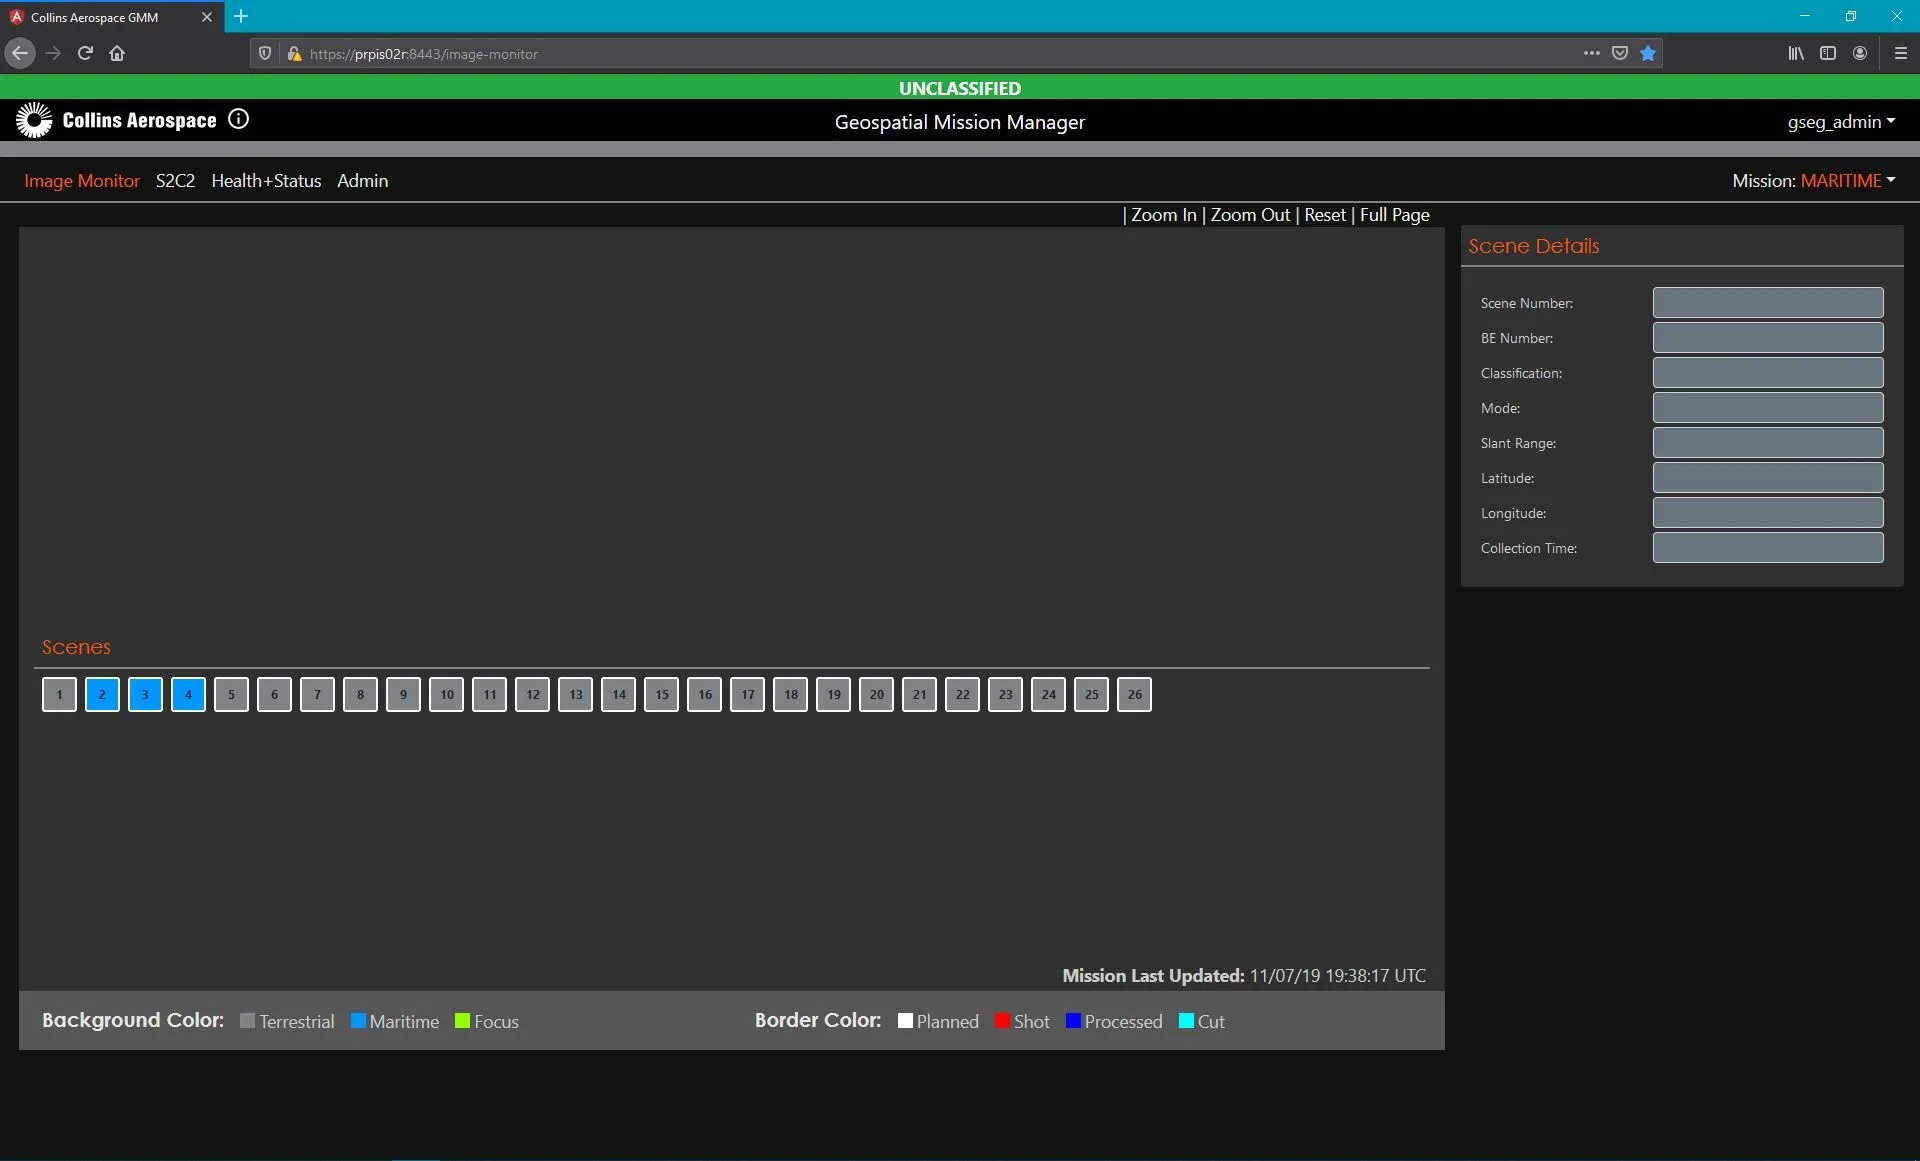1920x1161 pixels.
Task: Select scene 1 tile
Action: (59, 695)
